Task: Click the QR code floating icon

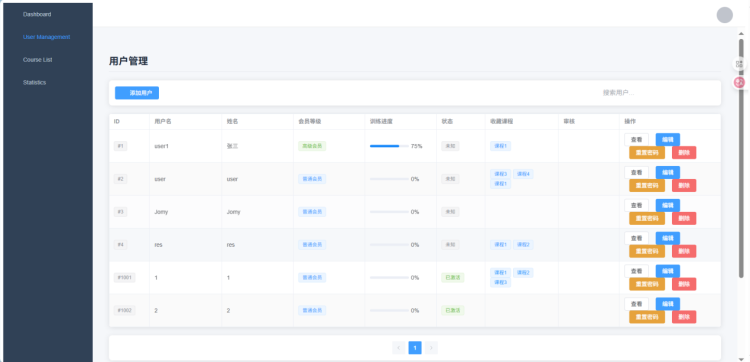Action: tap(739, 64)
